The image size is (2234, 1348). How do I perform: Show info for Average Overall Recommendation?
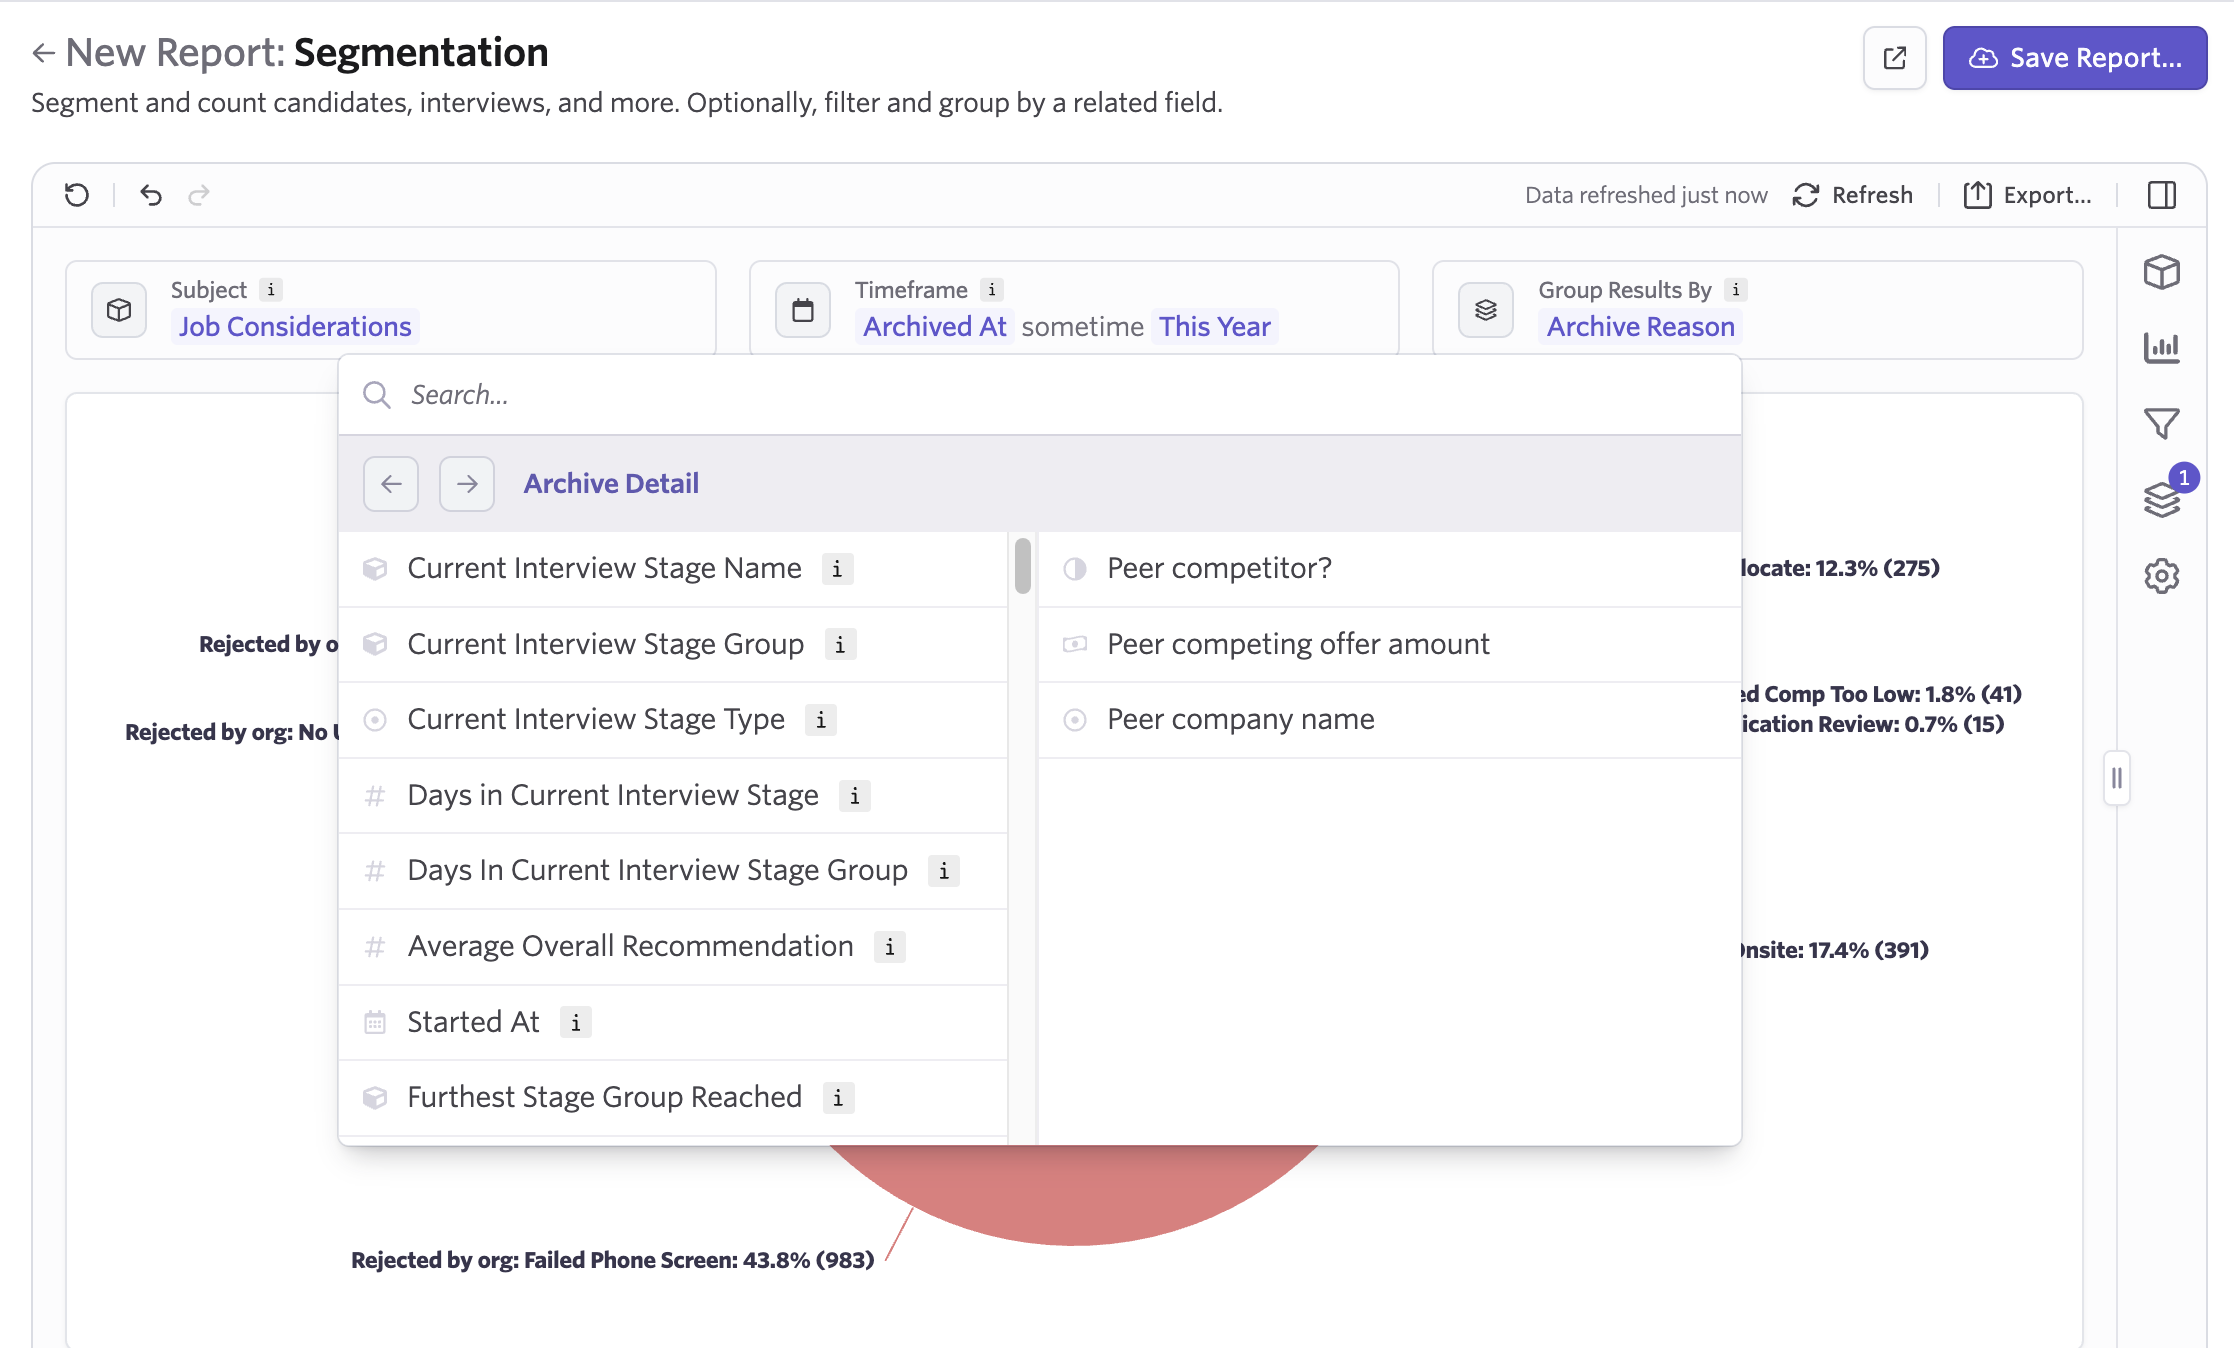tap(890, 947)
